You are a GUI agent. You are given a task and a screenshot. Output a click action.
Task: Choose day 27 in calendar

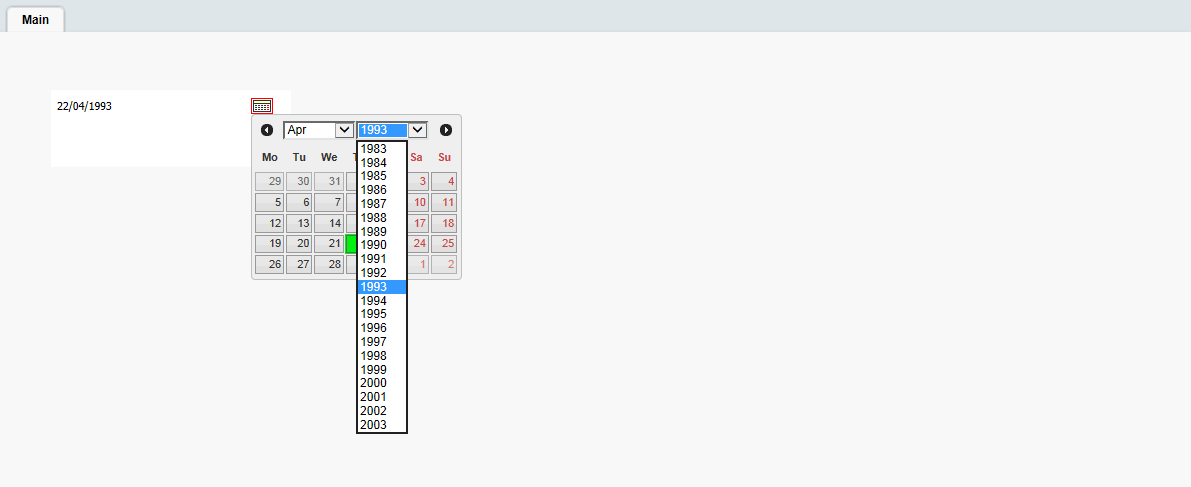[x=299, y=264]
